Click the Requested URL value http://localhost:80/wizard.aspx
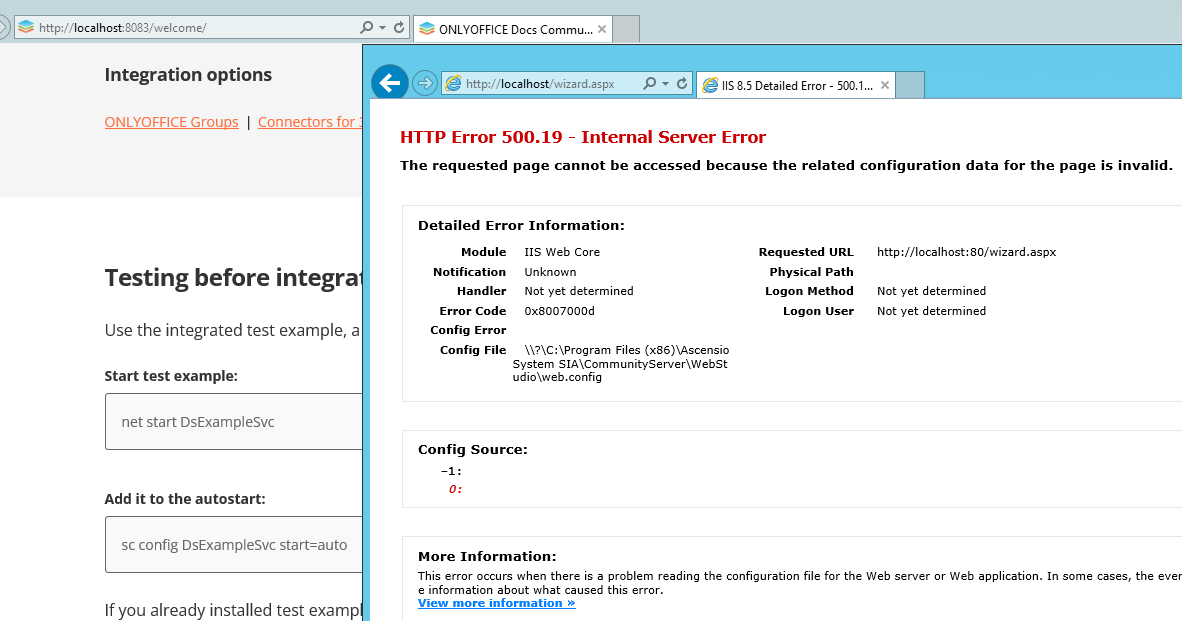 click(x=966, y=252)
